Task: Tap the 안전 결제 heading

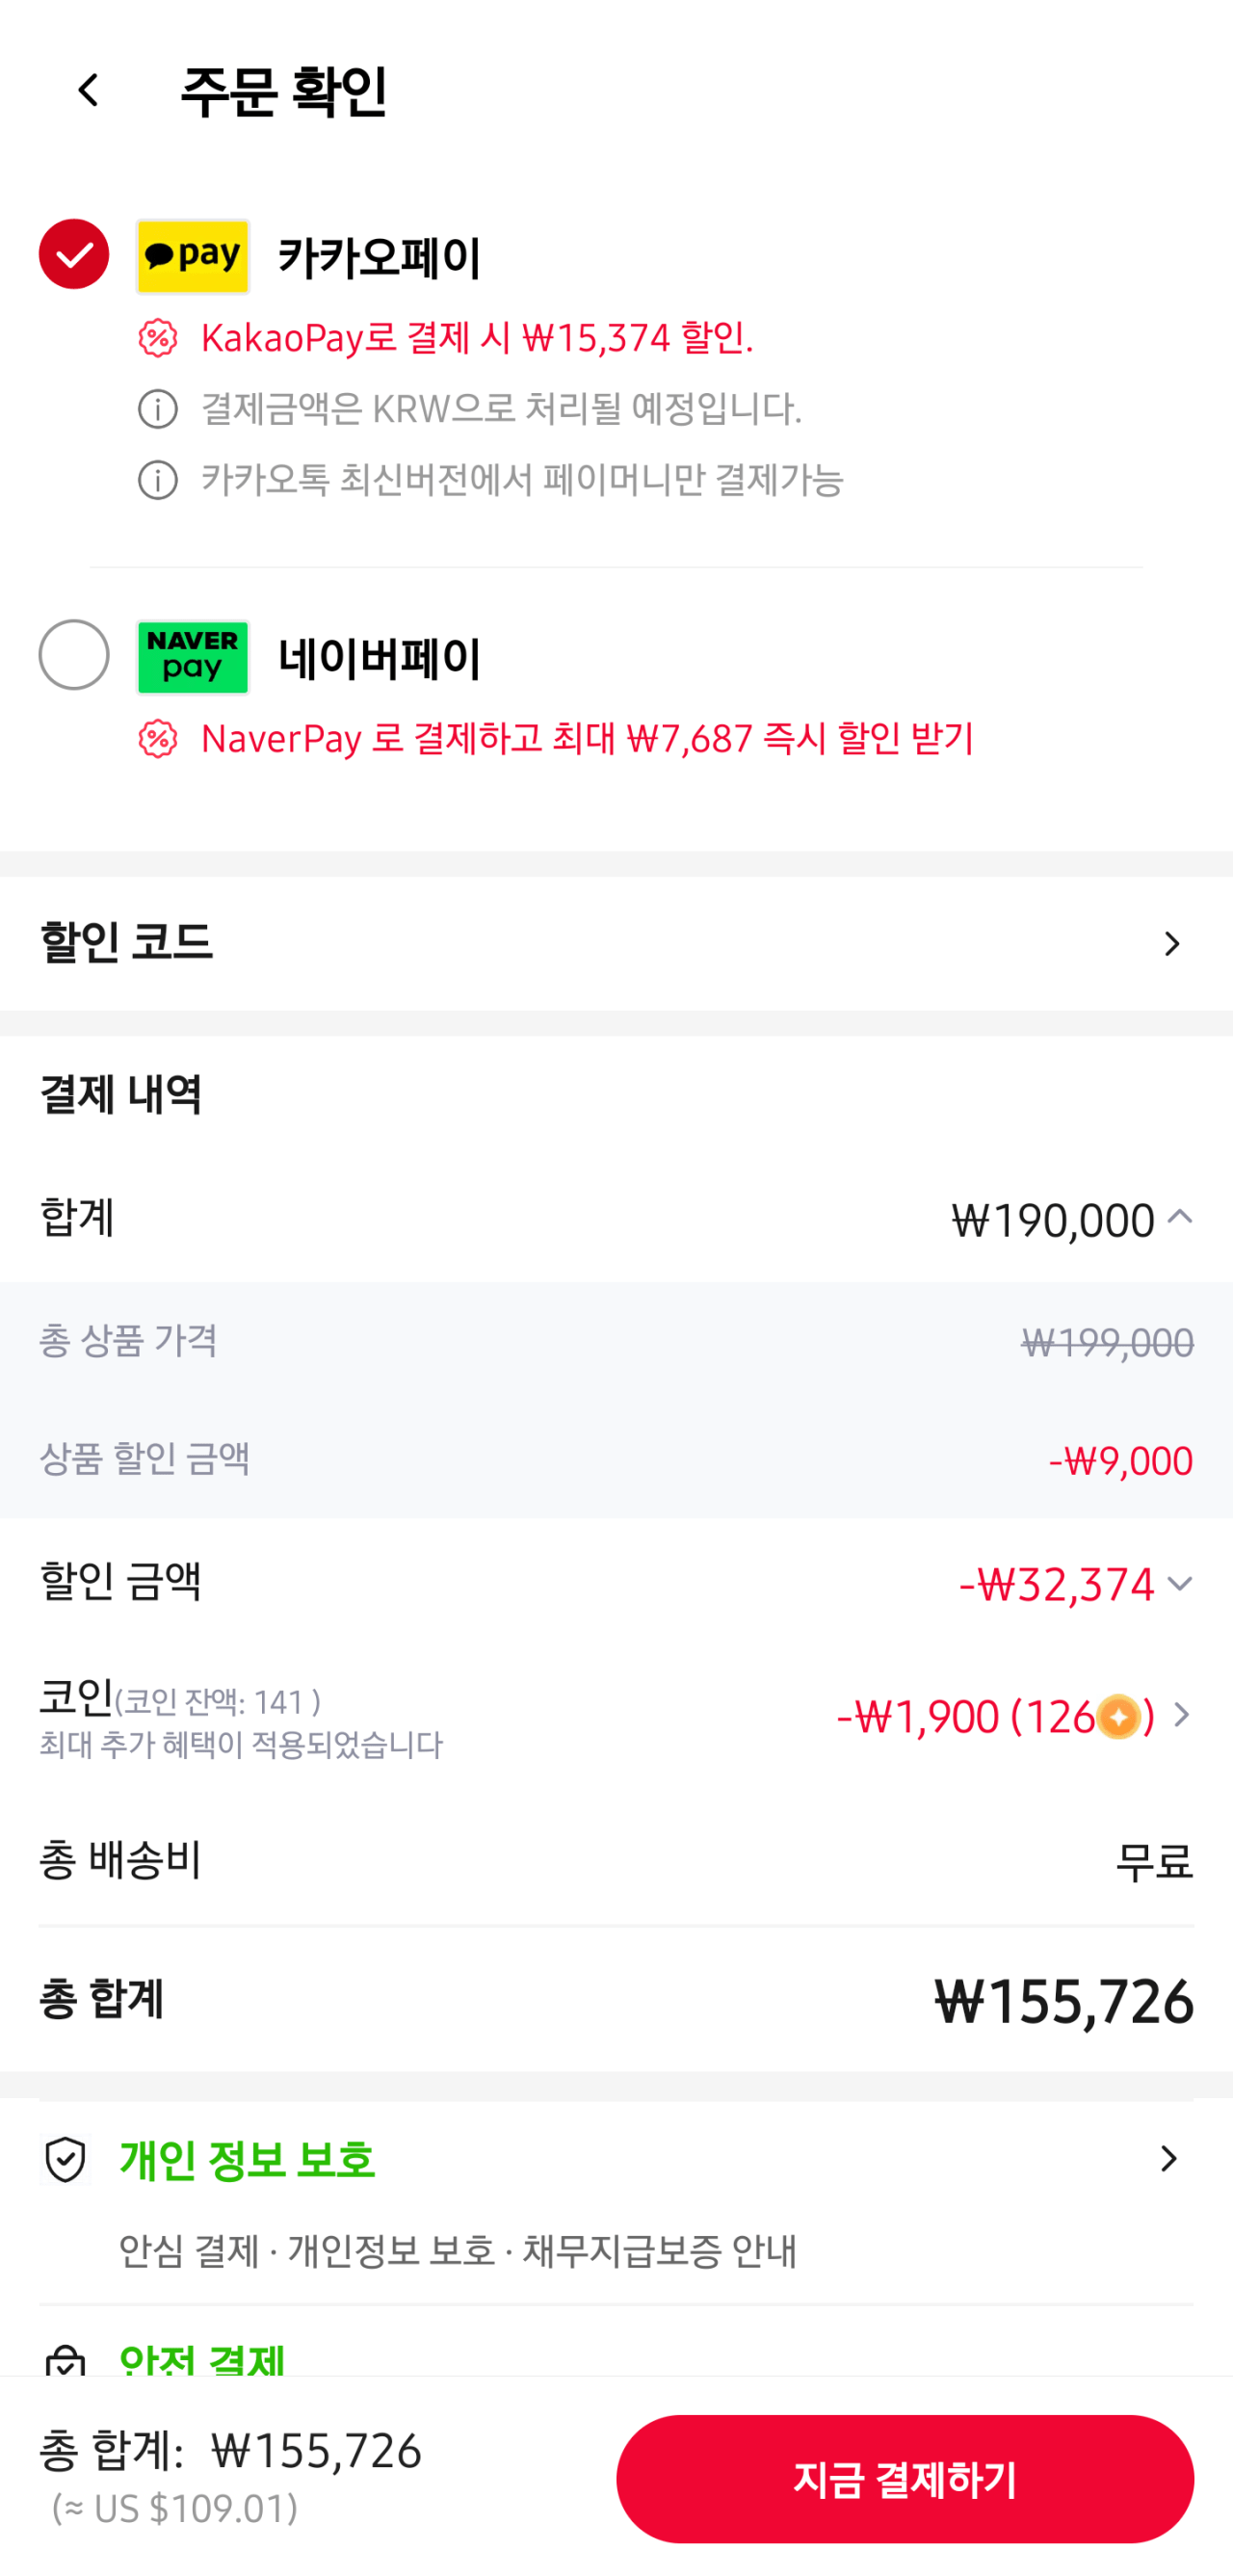Action: pos(203,2360)
